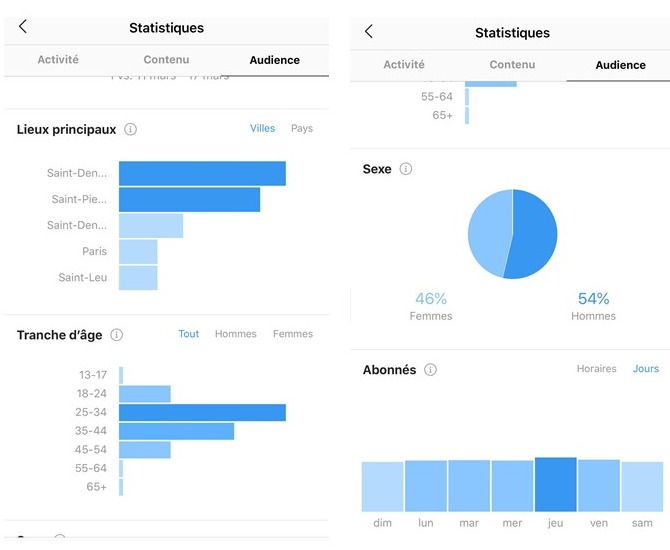
Task: Tap the jeu bar in followers chart
Action: 555,485
